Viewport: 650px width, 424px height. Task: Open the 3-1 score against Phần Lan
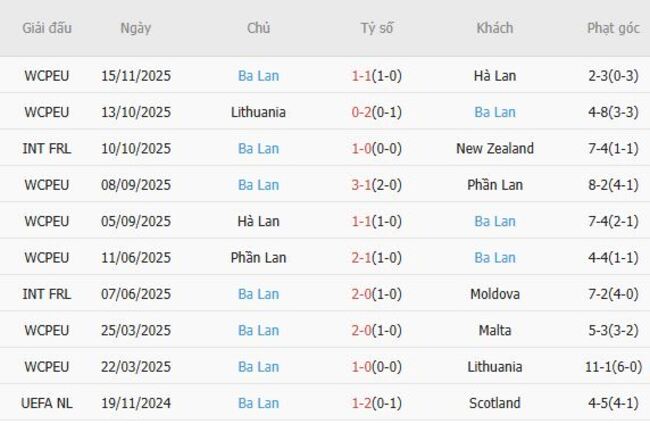[363, 185]
